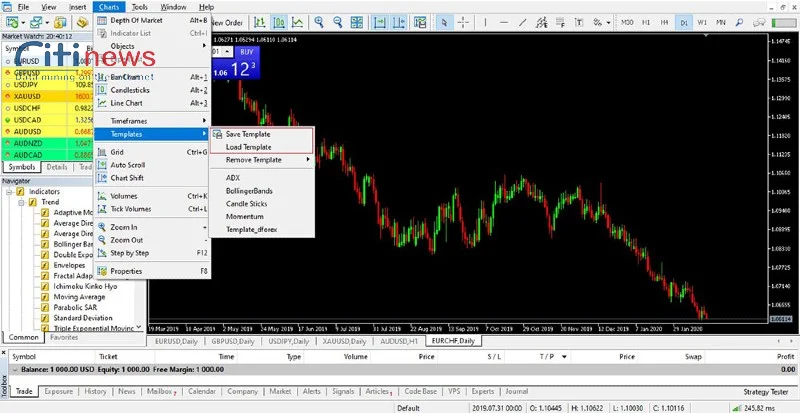Activate the W1 timeframe button
The image size is (800, 413).
point(702,22)
